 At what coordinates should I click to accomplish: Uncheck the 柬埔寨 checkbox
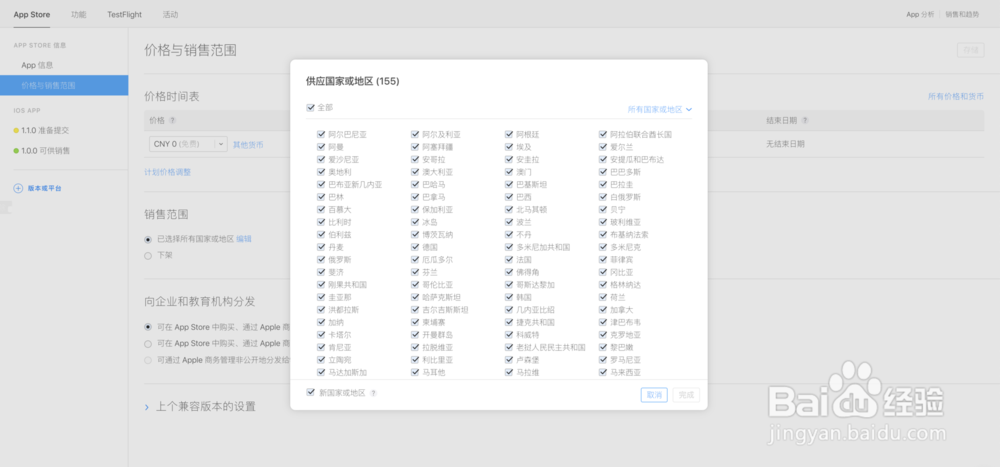[415, 322]
